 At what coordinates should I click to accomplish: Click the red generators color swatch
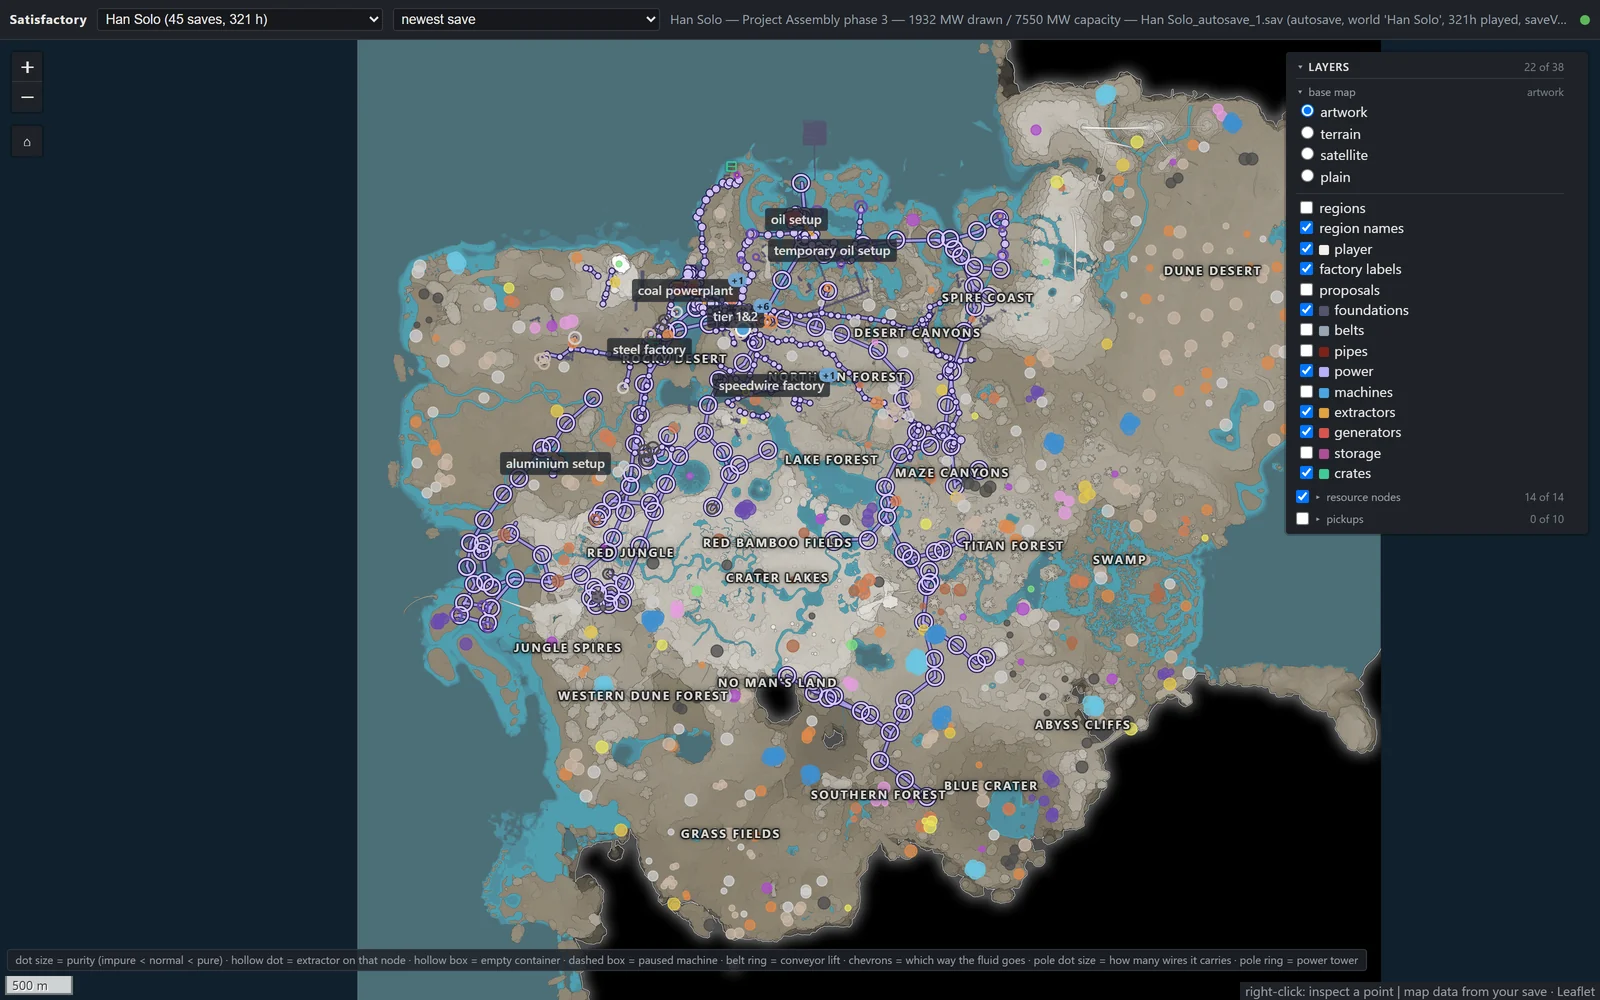(1324, 433)
